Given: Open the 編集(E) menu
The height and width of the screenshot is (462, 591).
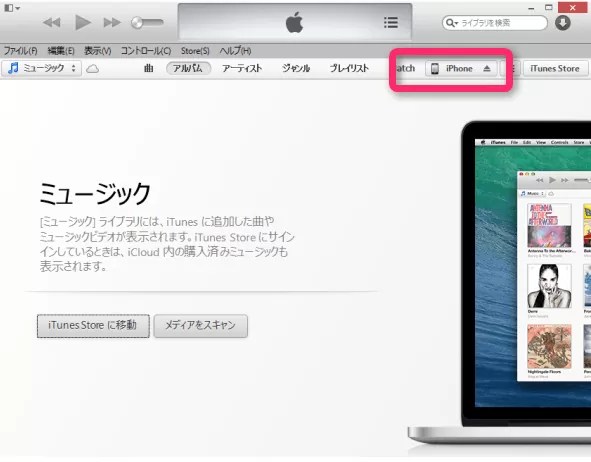Looking at the screenshot, I should click(x=61, y=50).
